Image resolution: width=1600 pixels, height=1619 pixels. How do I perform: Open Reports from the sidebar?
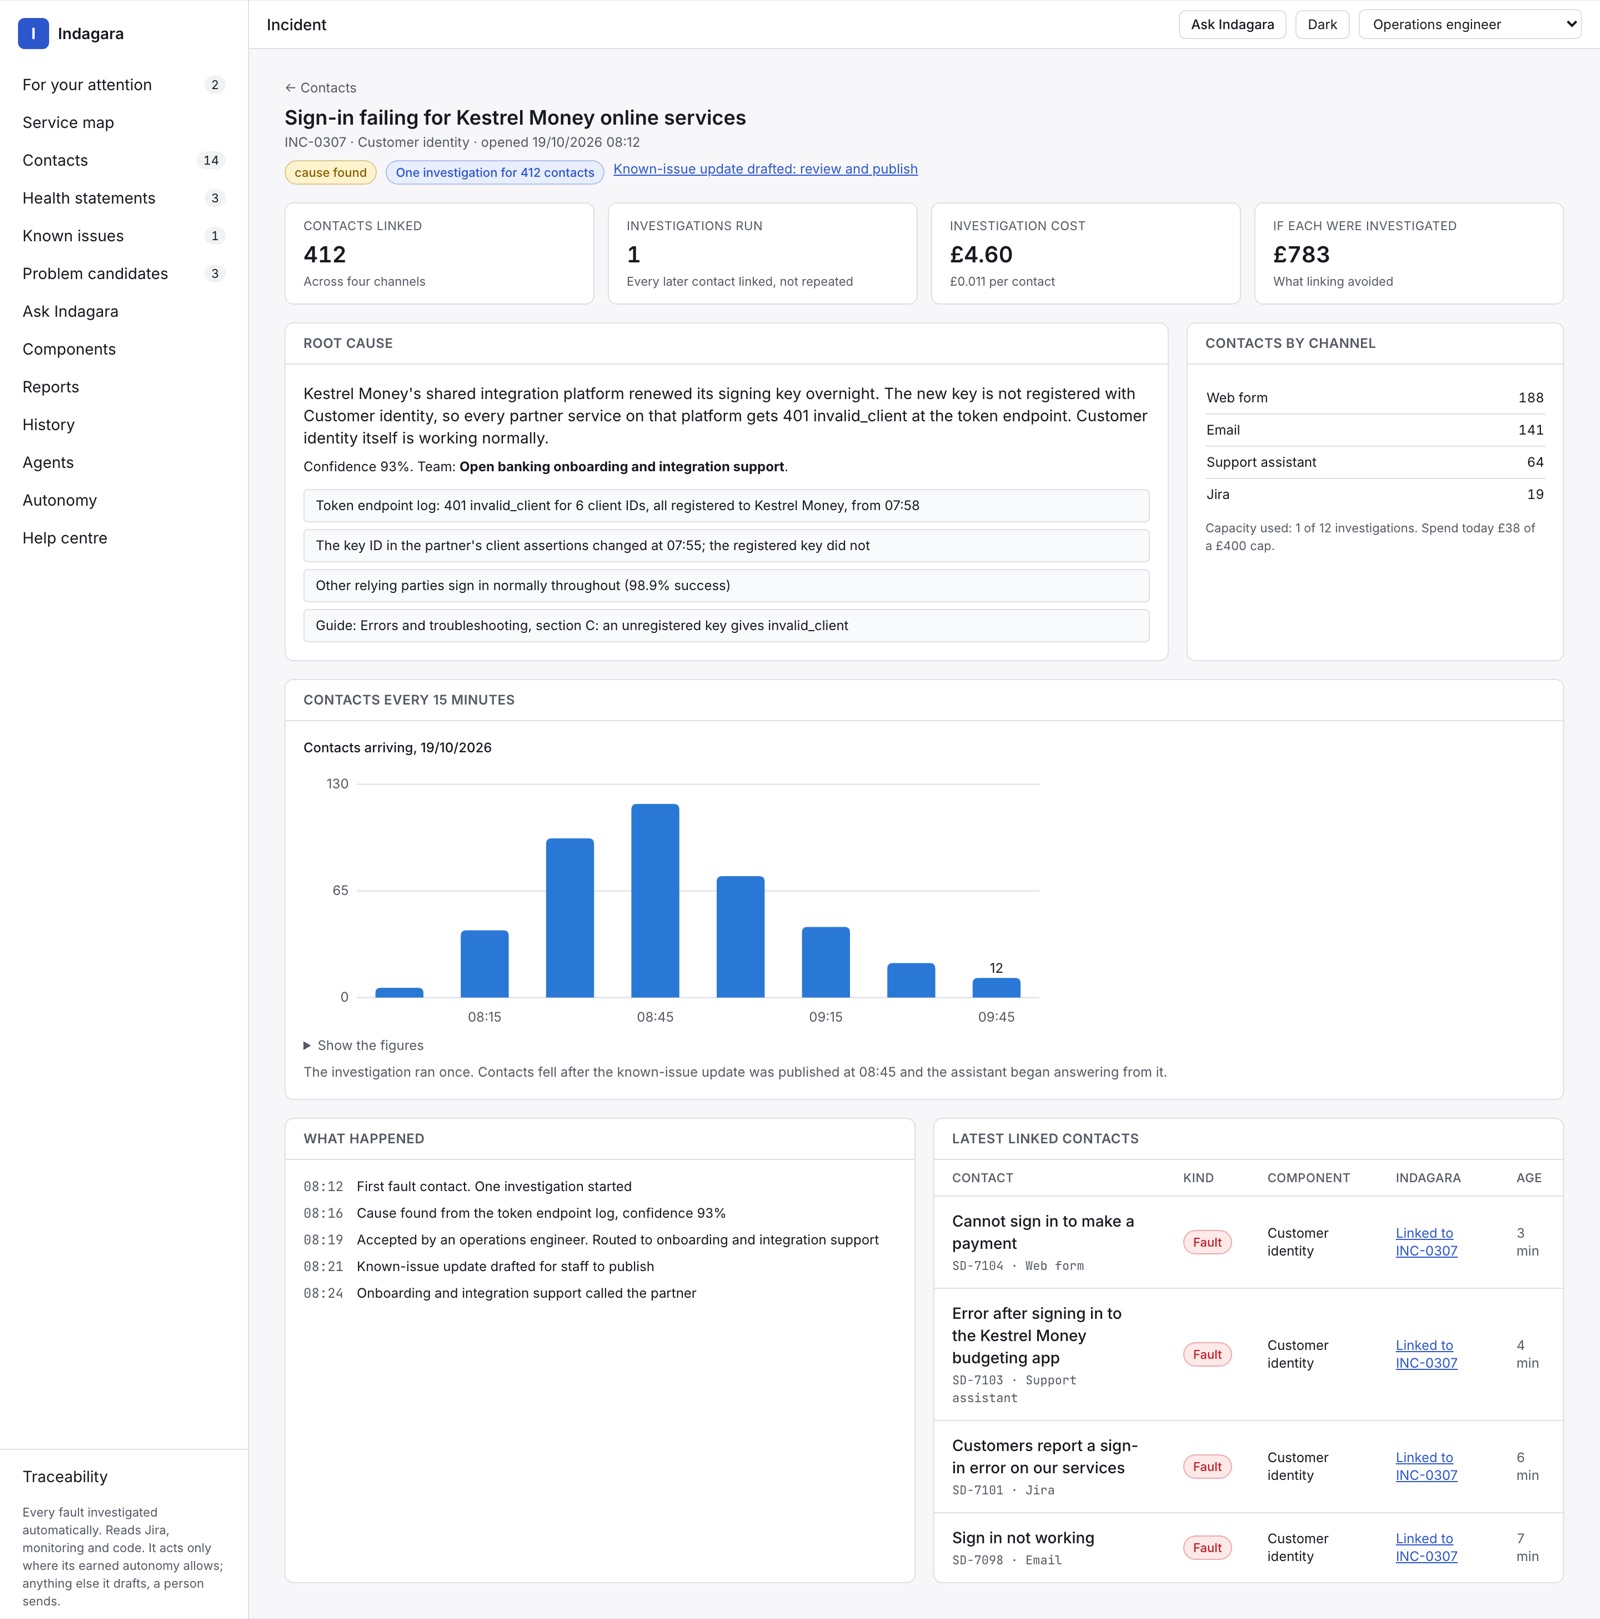pyautogui.click(x=124, y=387)
